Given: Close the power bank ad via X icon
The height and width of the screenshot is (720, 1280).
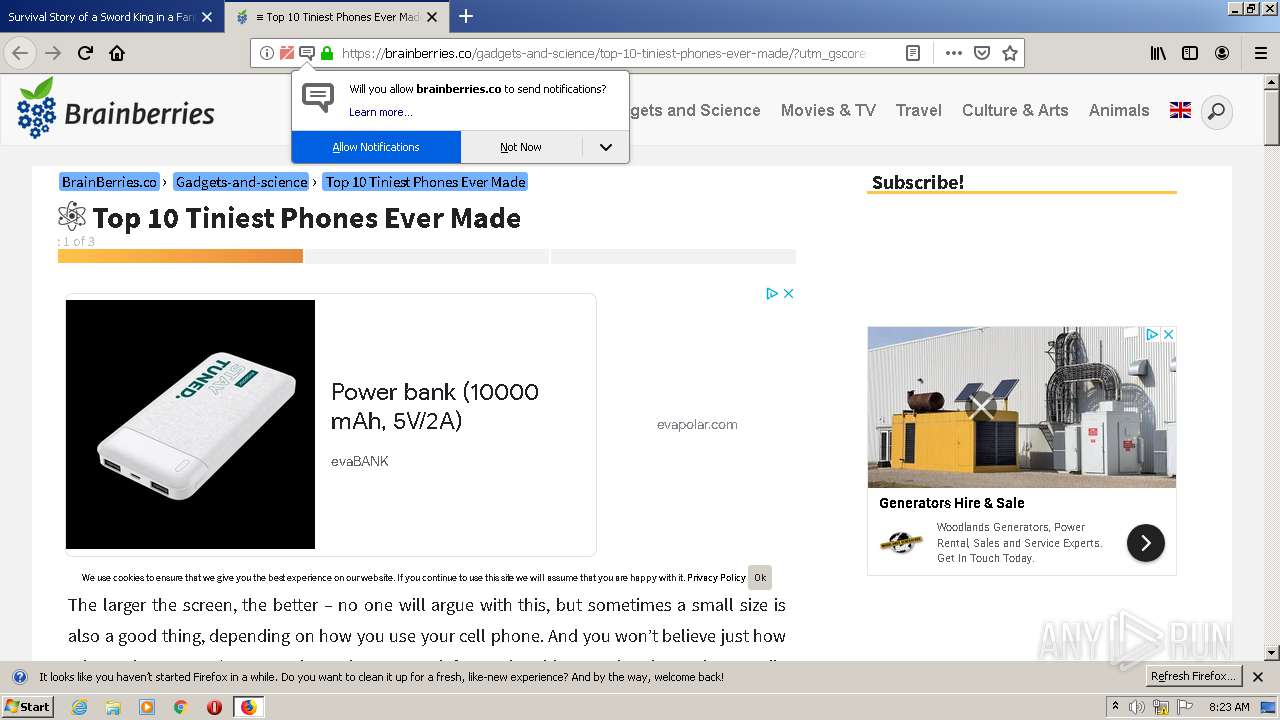Looking at the screenshot, I should [x=788, y=293].
